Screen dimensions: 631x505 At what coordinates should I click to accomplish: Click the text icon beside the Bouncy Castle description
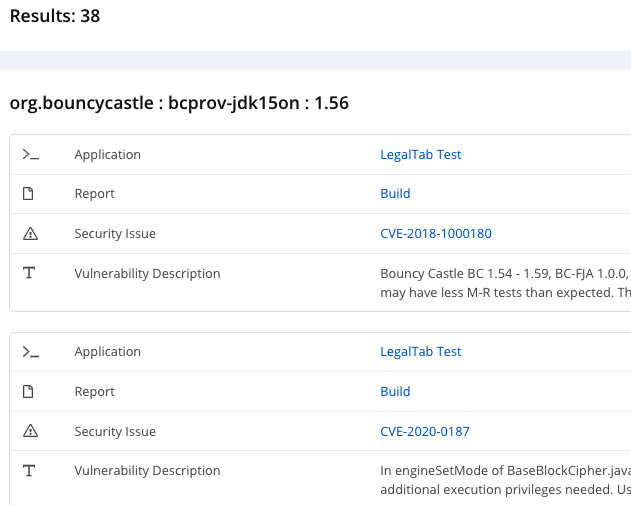point(30,273)
